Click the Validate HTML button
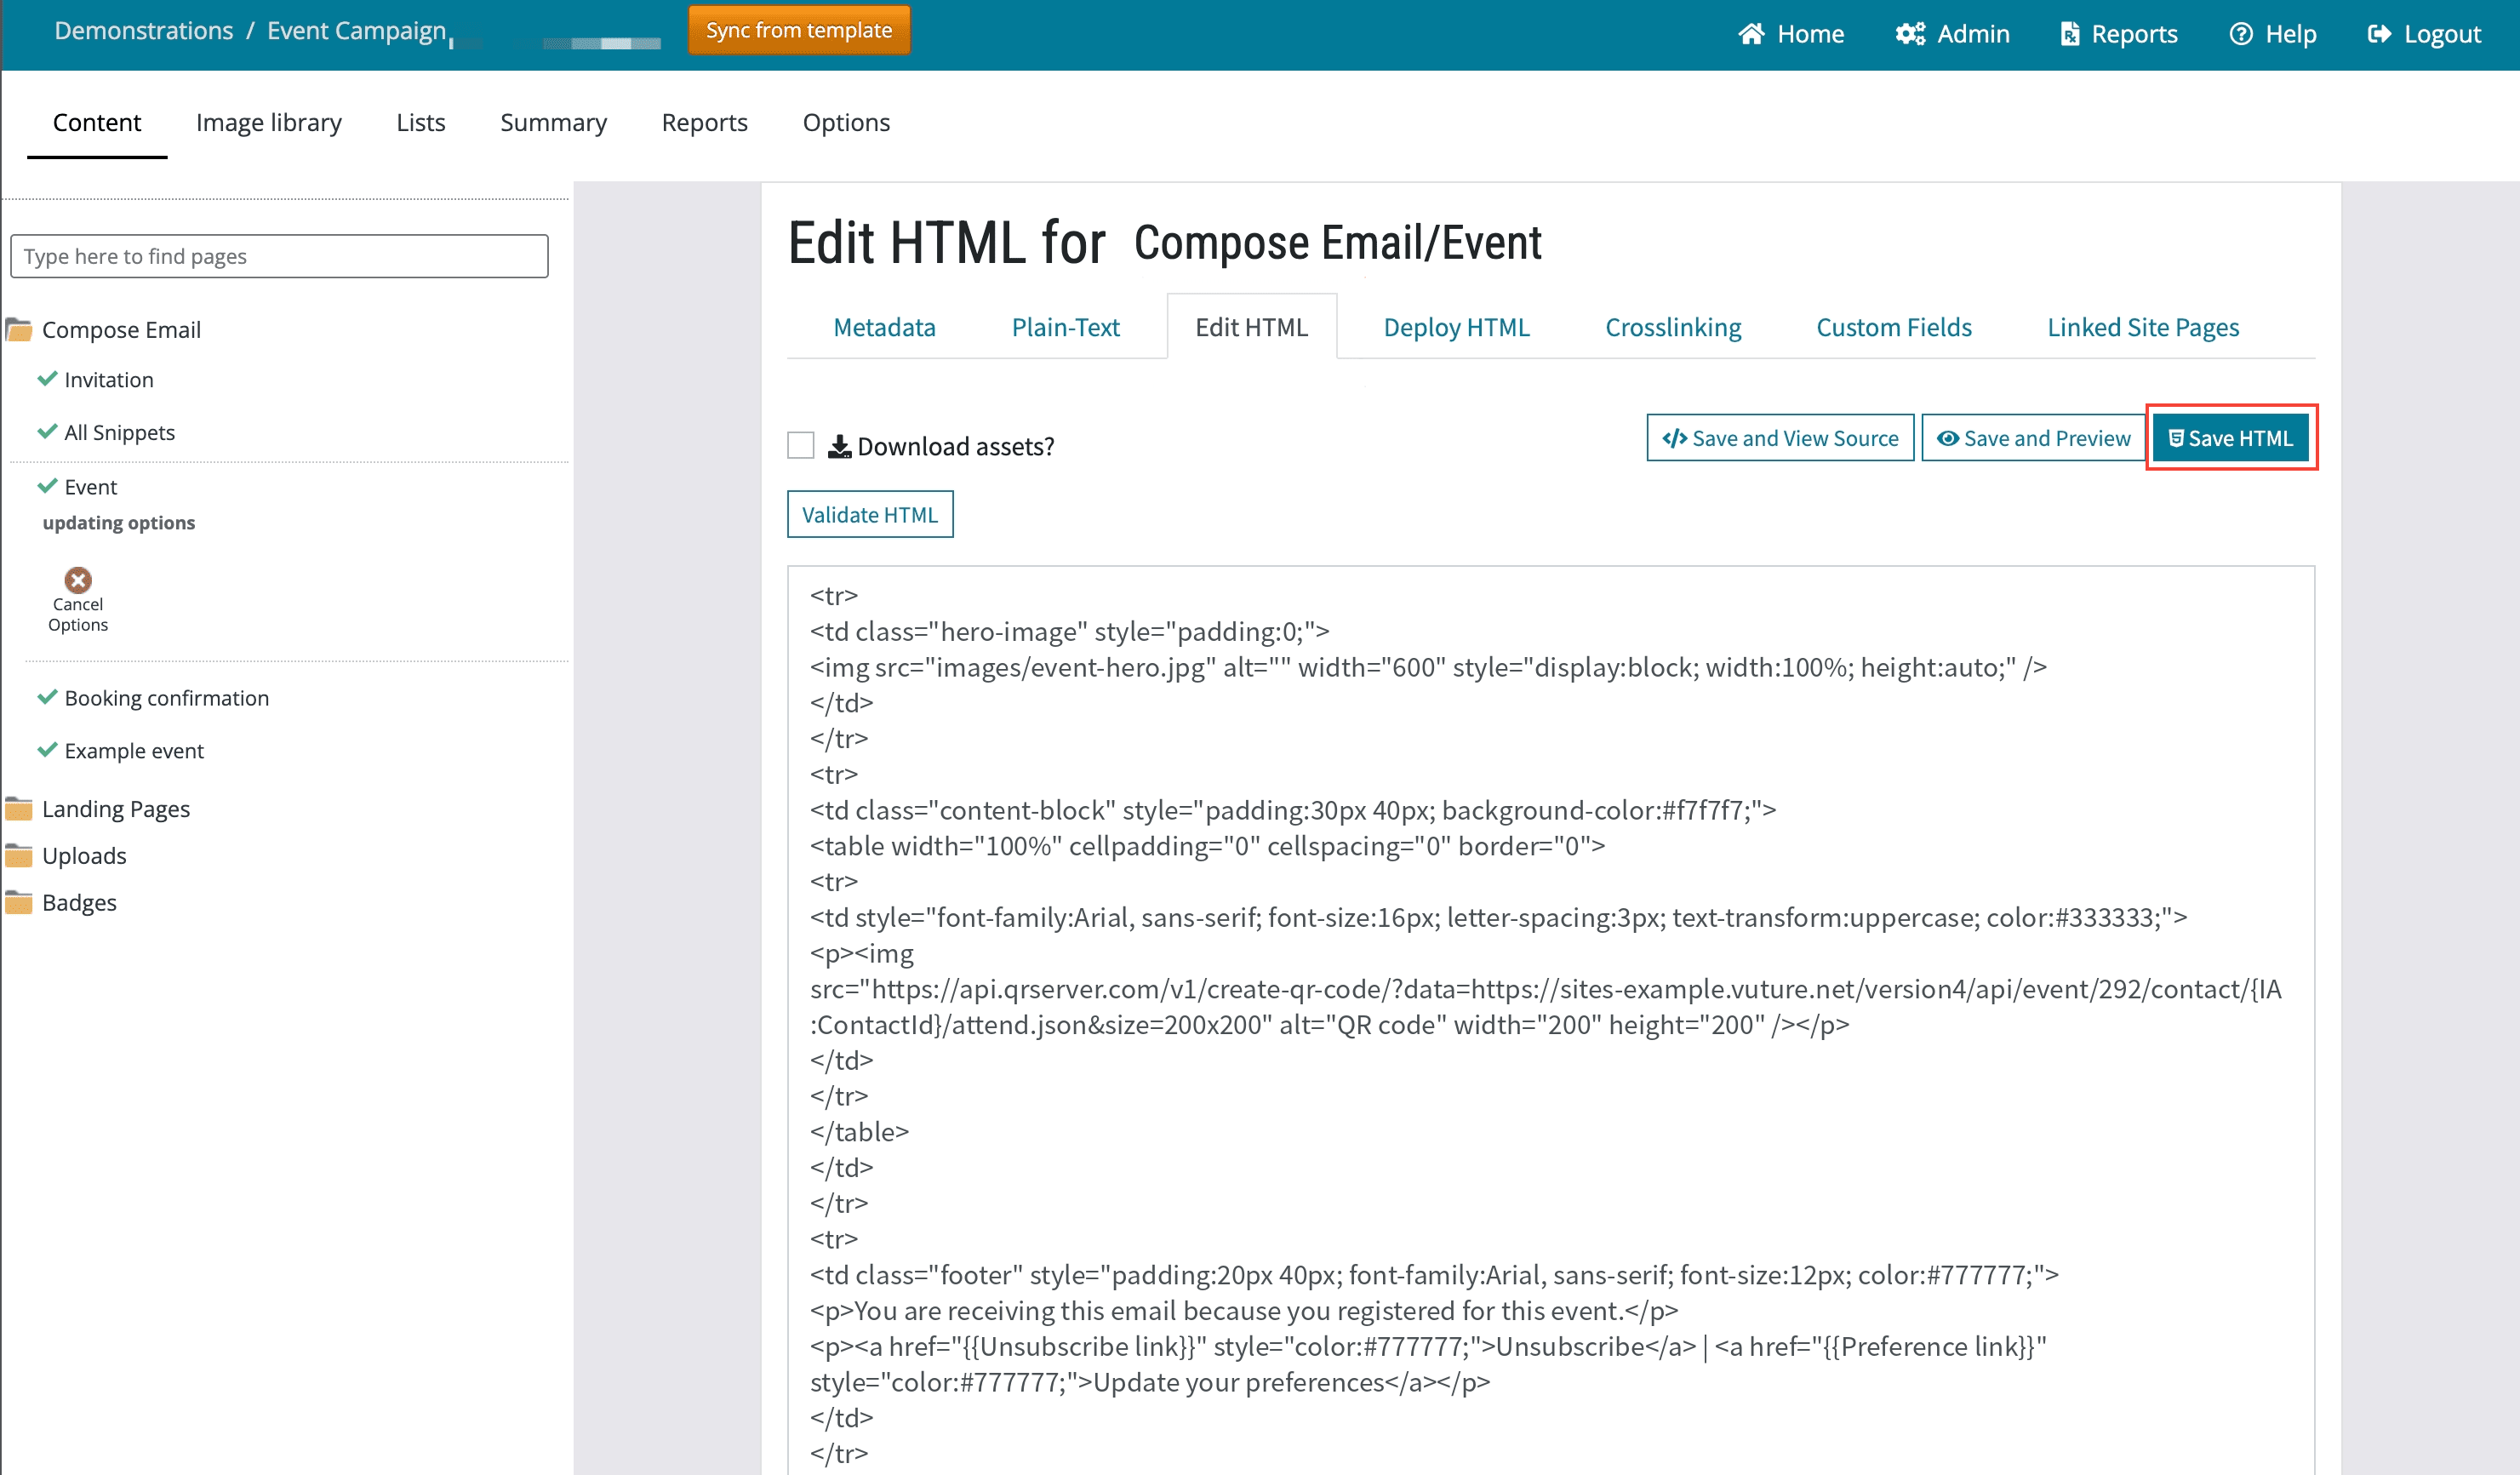Screen dimensions: 2520x1475 (x=870, y=514)
